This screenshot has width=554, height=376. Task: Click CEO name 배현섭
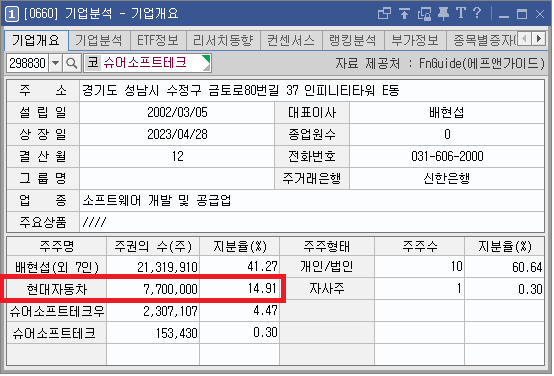pyautogui.click(x=447, y=113)
